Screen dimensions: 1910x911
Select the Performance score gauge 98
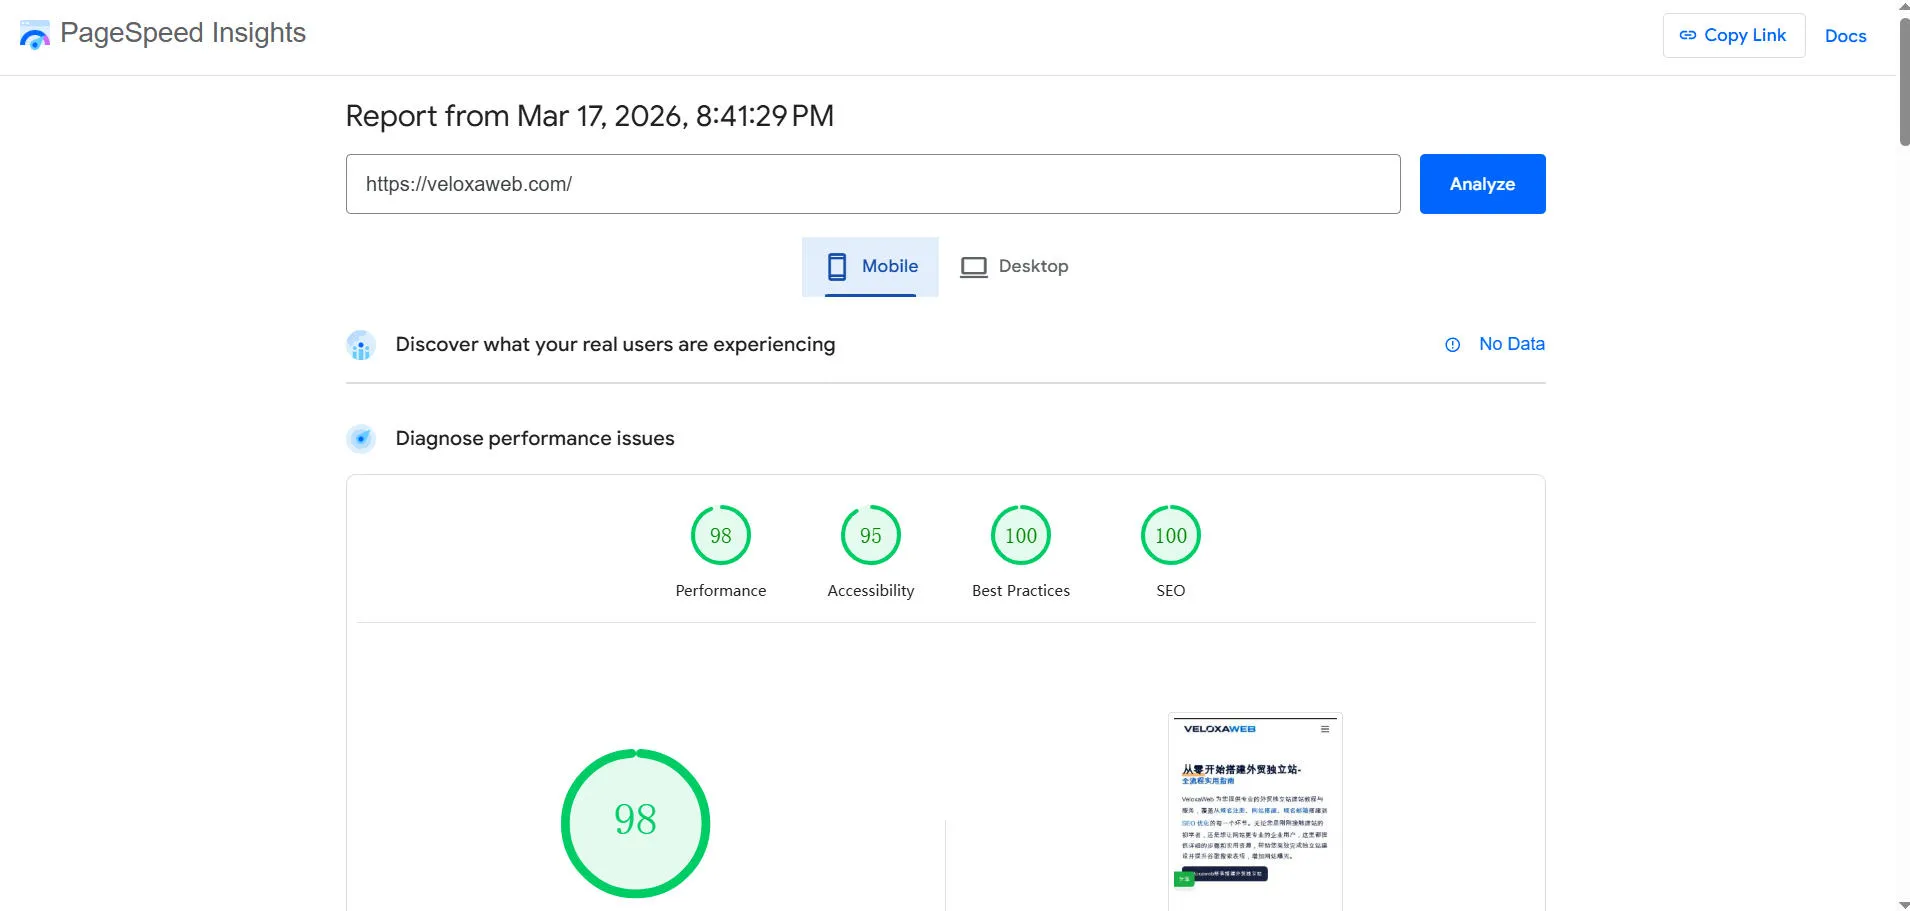click(x=720, y=536)
